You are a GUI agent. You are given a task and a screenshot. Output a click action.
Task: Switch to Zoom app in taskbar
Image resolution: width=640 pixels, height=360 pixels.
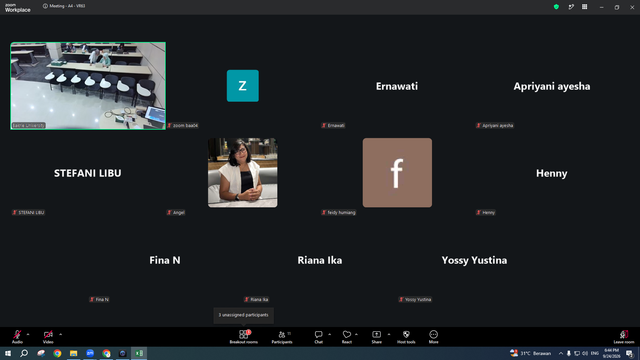(90, 353)
